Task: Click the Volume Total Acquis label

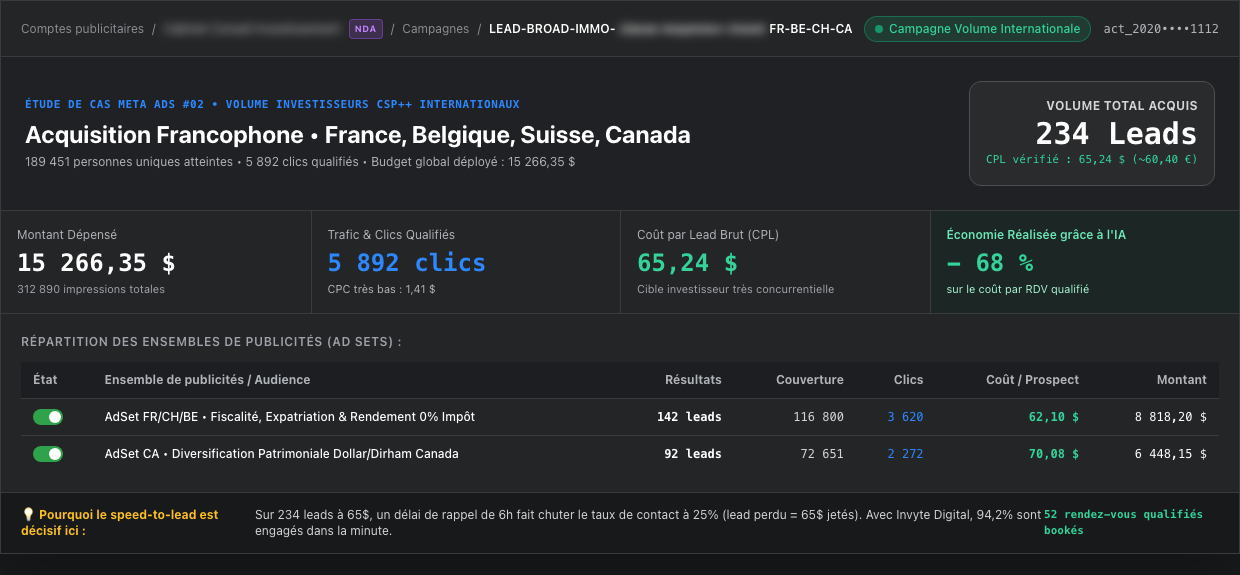Action: coord(1122,105)
